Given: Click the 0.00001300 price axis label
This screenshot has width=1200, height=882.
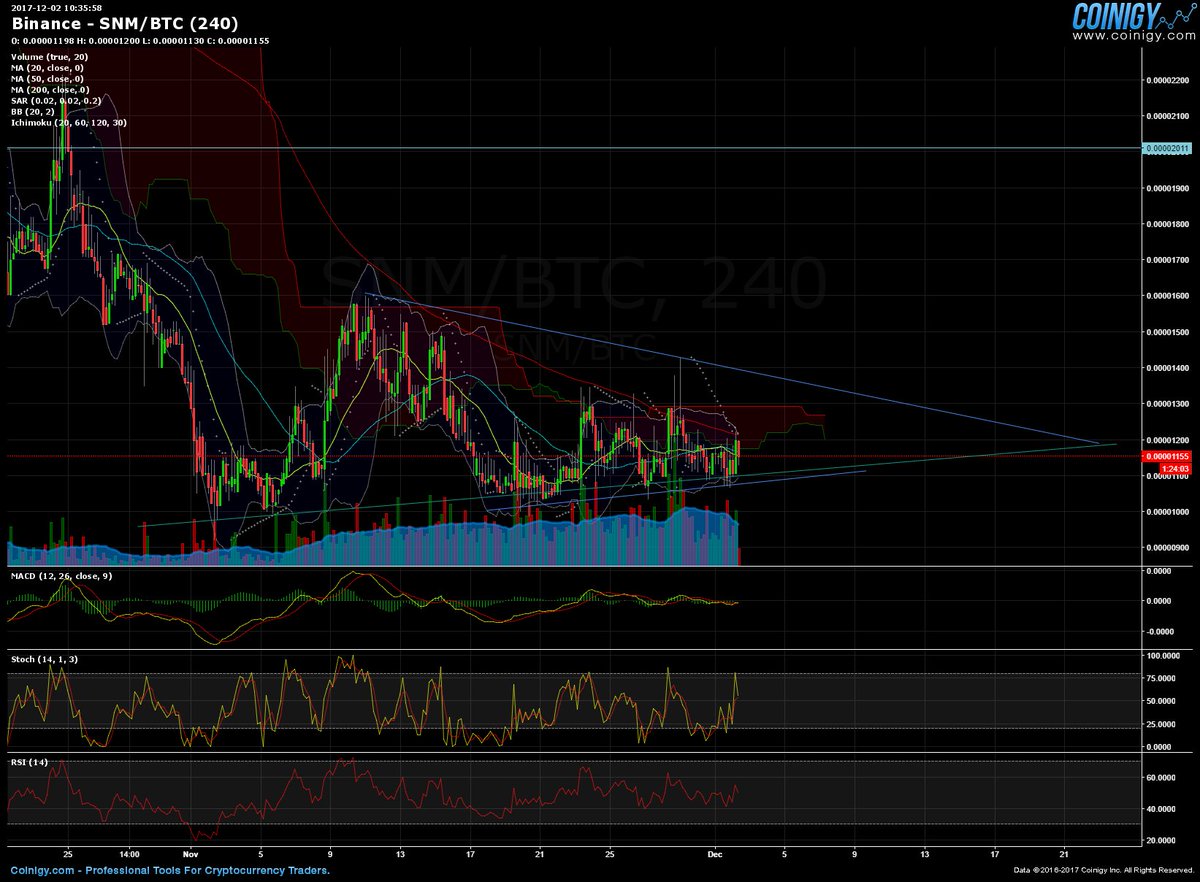Looking at the screenshot, I should (x=1169, y=404).
